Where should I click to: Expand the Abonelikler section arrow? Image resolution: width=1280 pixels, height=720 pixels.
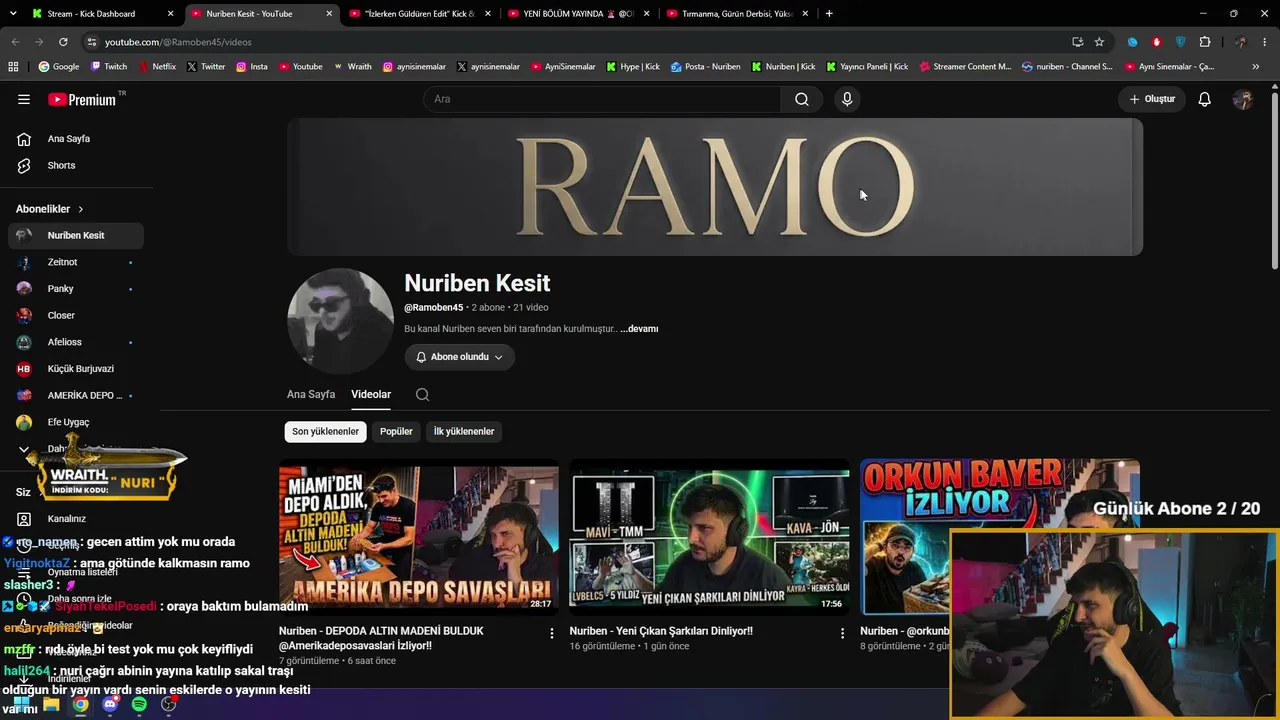point(81,209)
